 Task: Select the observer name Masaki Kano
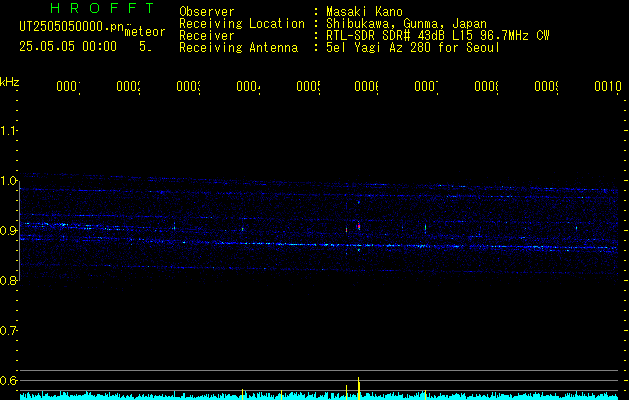[x=364, y=12]
